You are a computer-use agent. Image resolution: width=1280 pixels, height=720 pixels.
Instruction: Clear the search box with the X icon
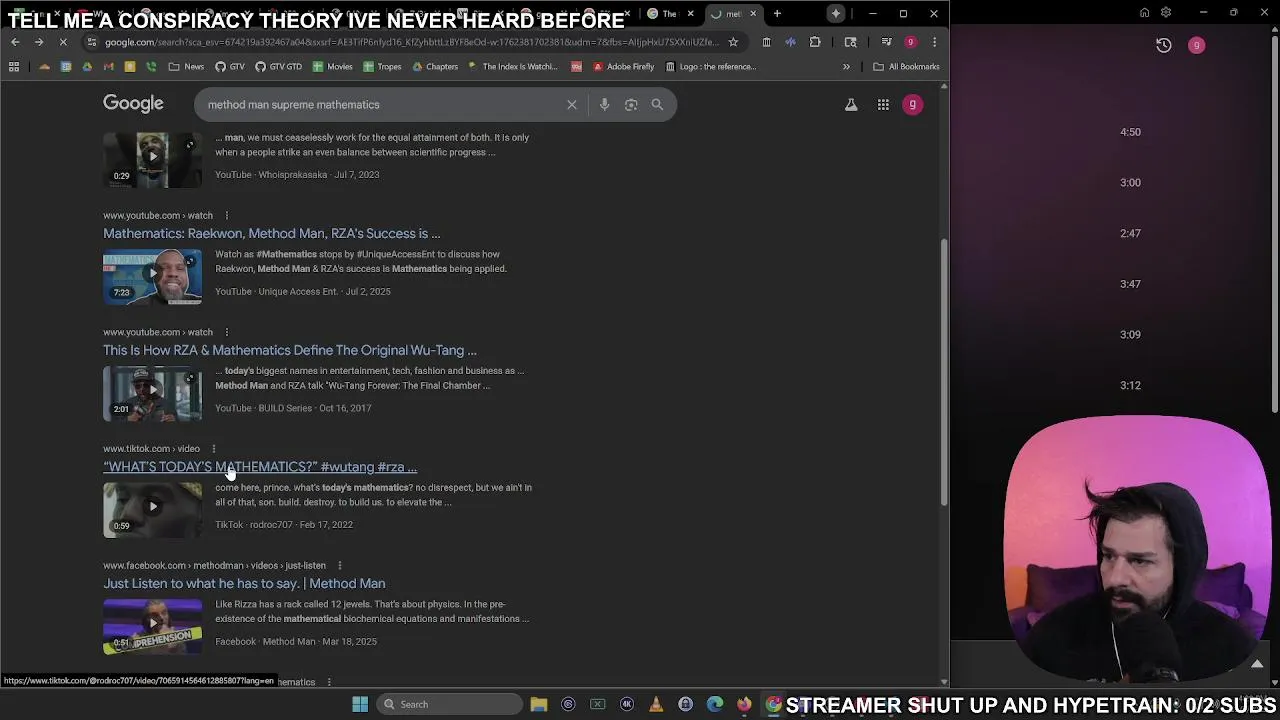click(572, 104)
